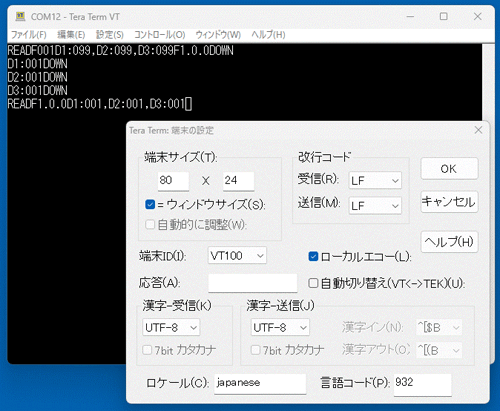Maximize the Tera Term window
Image resolution: width=500 pixels, height=411 pixels.
tap(444, 16)
